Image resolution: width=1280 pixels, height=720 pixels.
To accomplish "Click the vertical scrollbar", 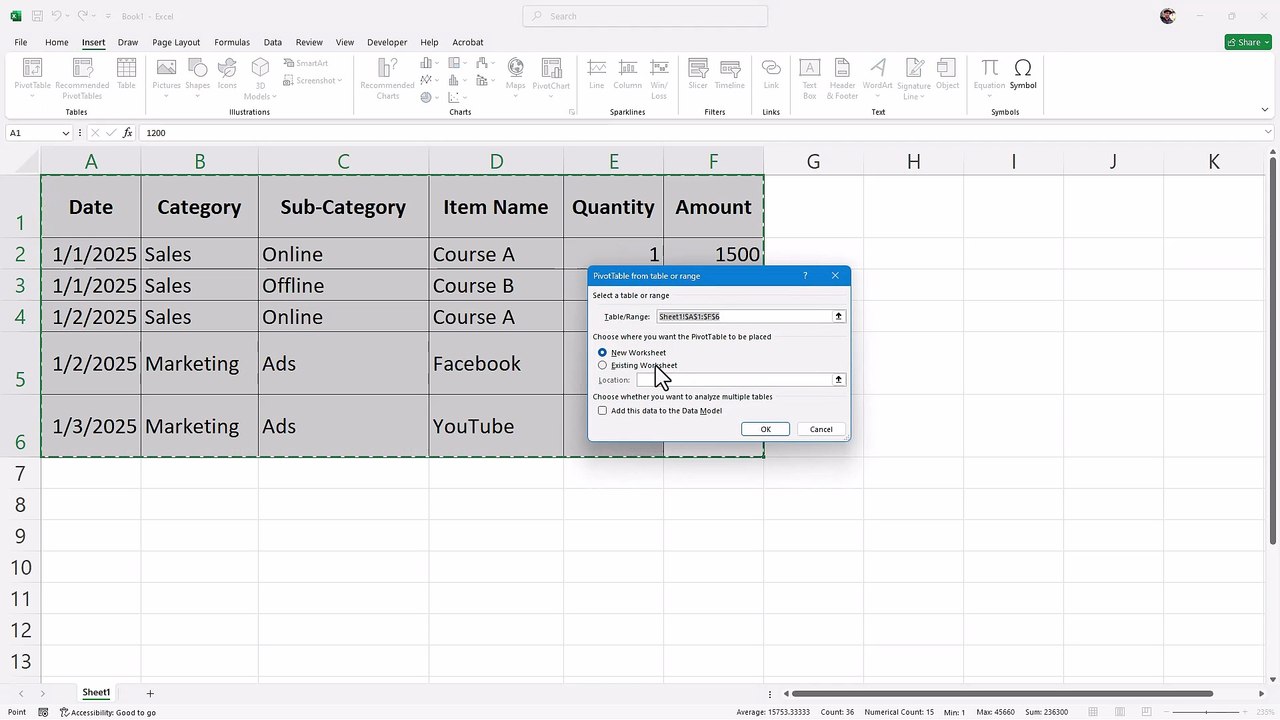I will (x=1272, y=350).
